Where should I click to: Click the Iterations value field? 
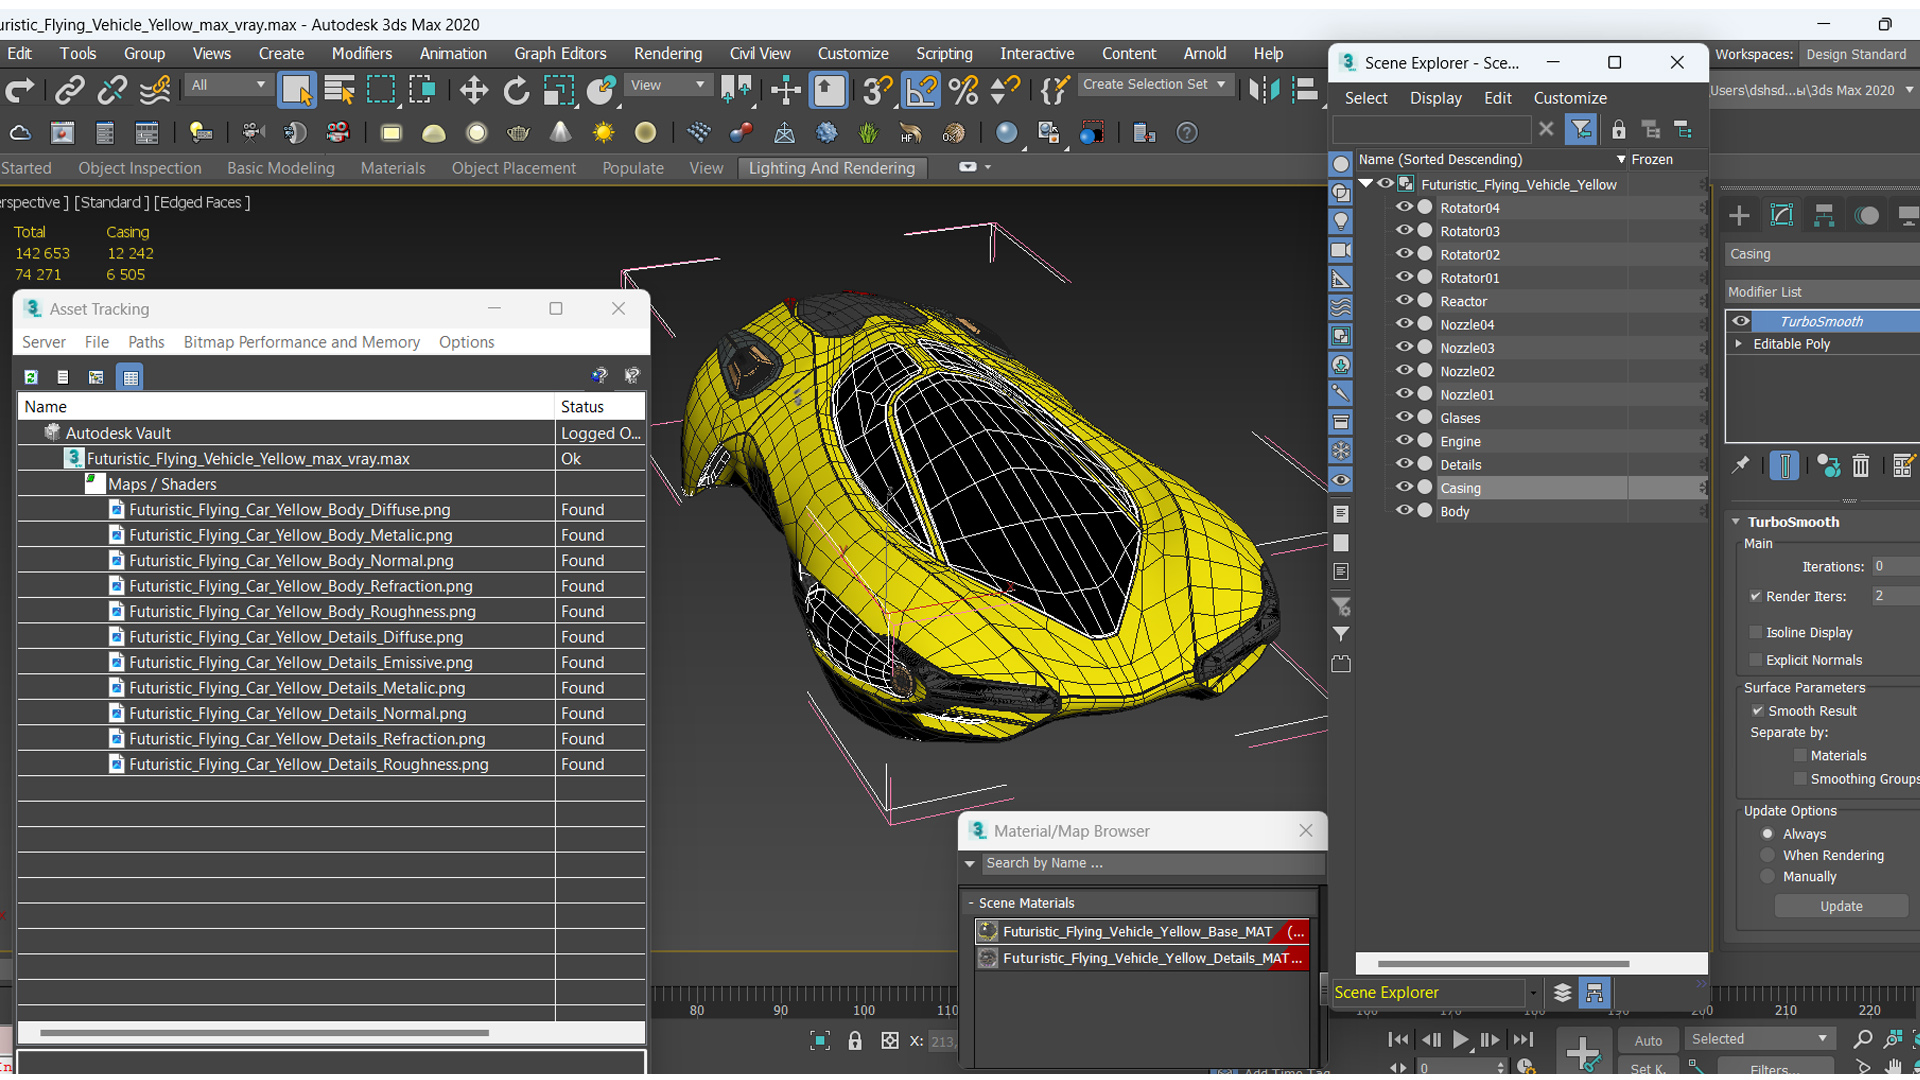pyautogui.click(x=1896, y=567)
